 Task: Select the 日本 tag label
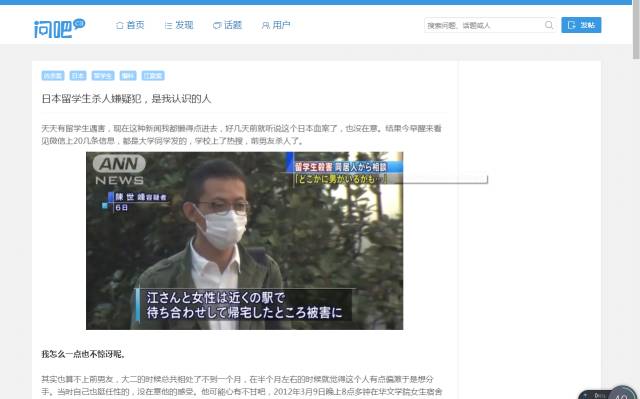[78, 75]
